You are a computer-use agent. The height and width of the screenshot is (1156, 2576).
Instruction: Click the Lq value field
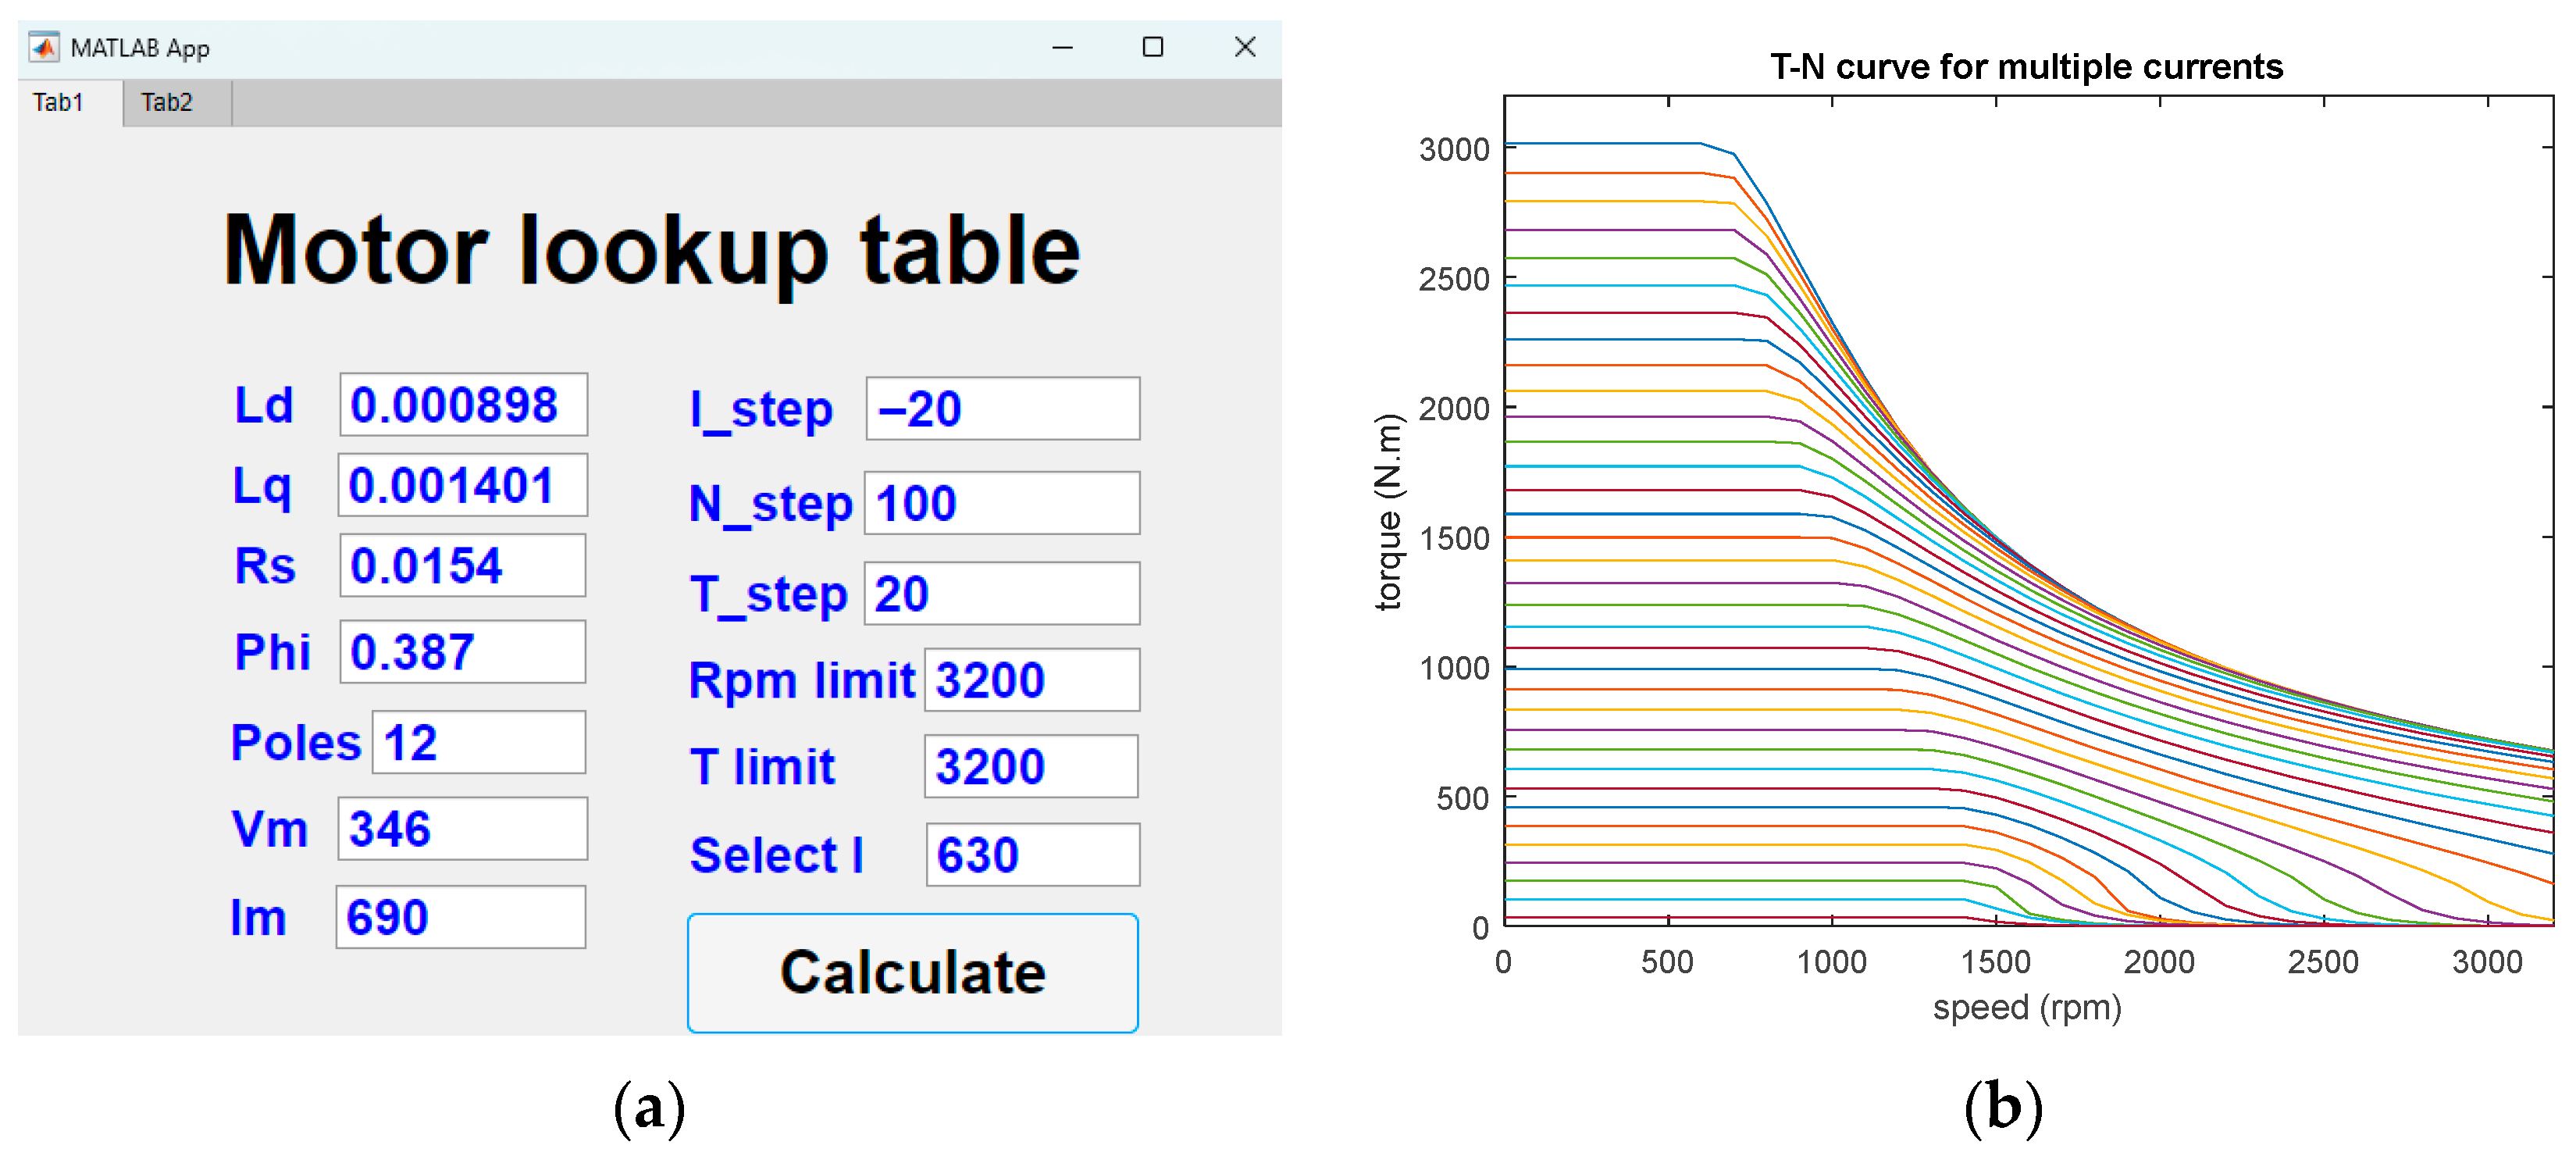pos(462,486)
